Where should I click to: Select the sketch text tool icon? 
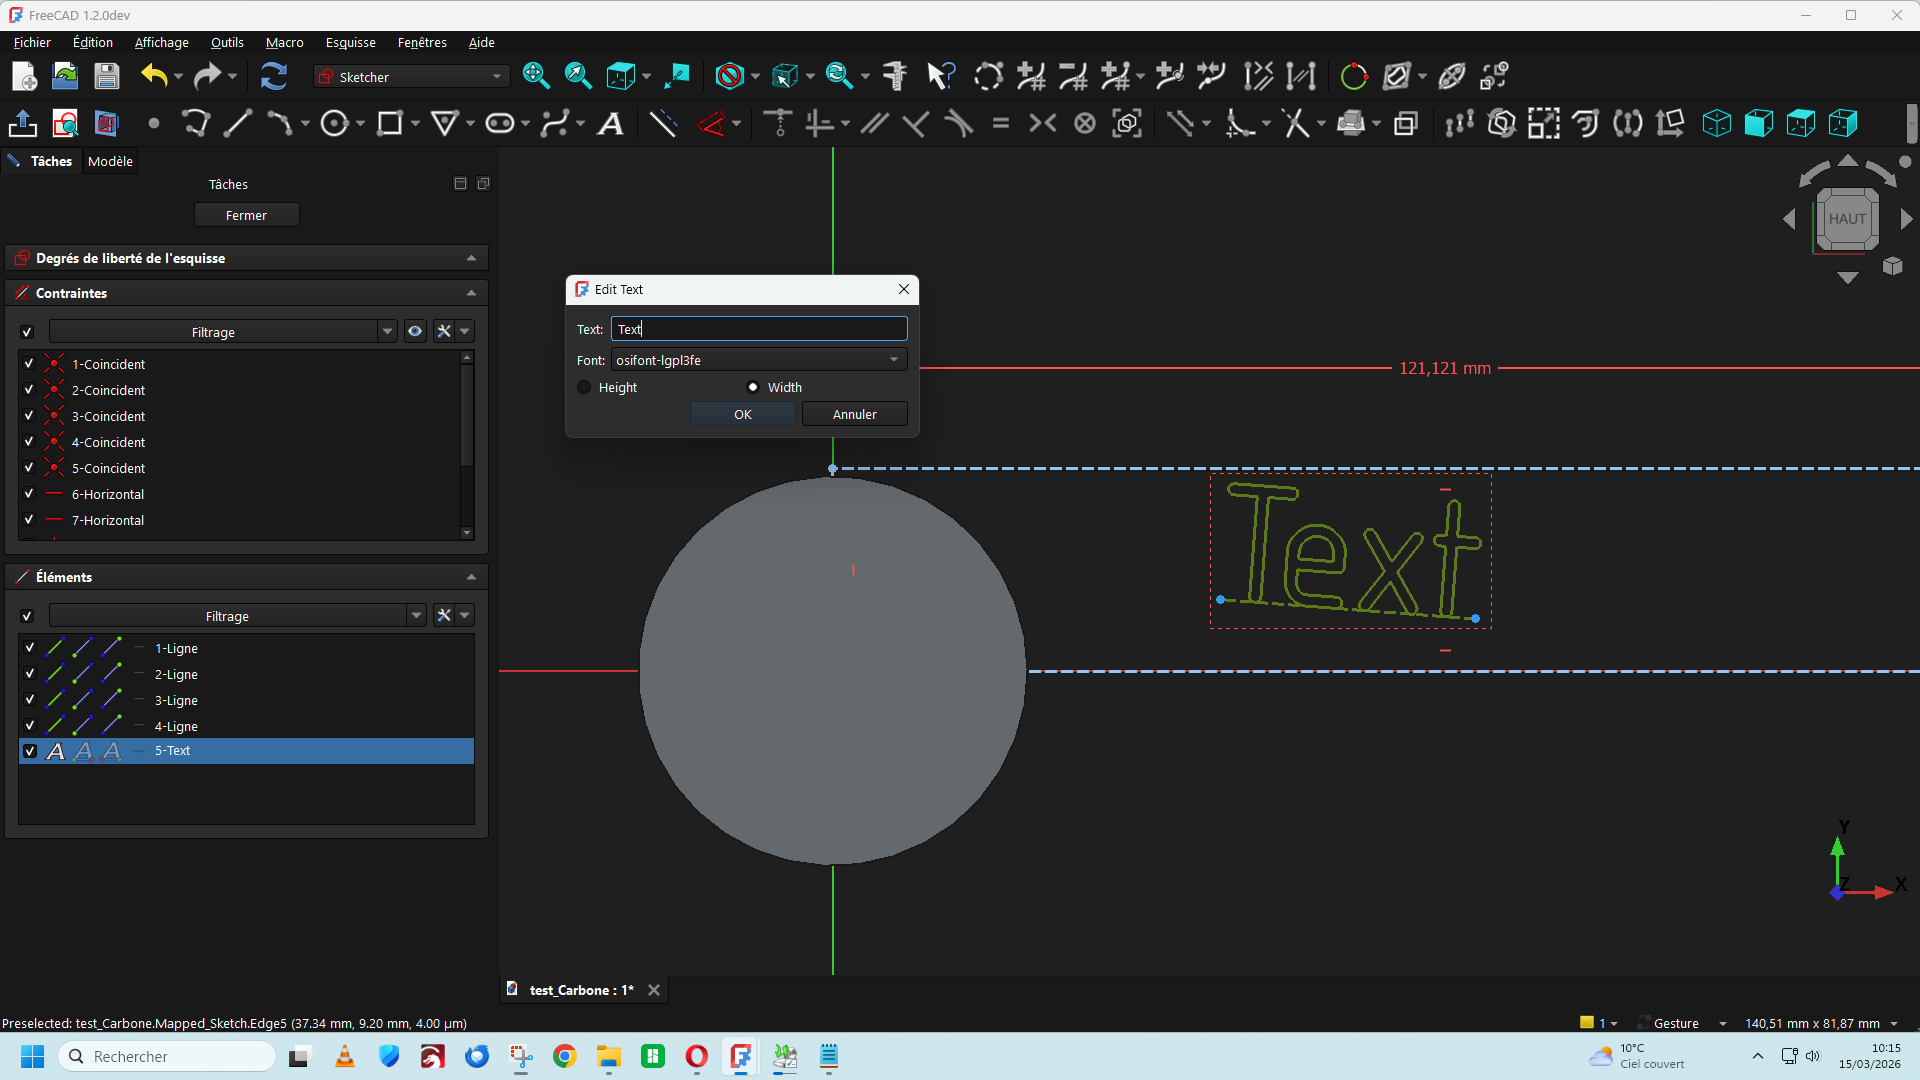611,124
